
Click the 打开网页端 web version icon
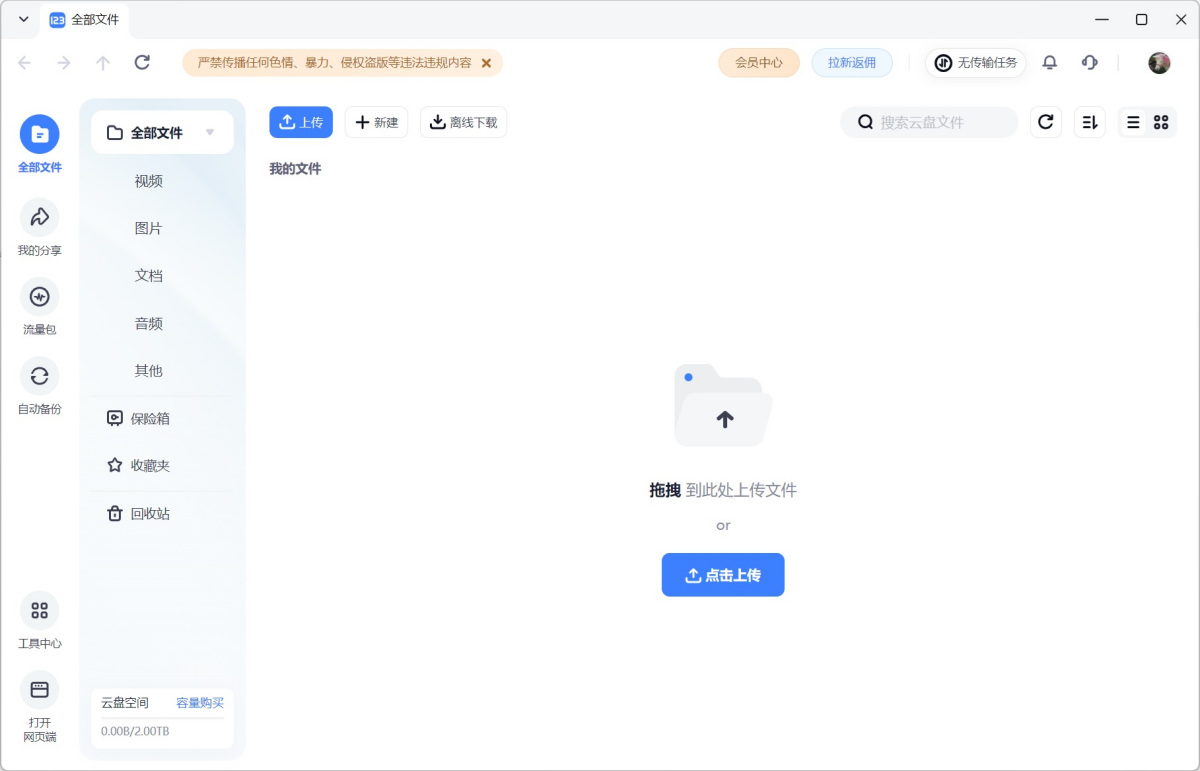click(x=39, y=690)
